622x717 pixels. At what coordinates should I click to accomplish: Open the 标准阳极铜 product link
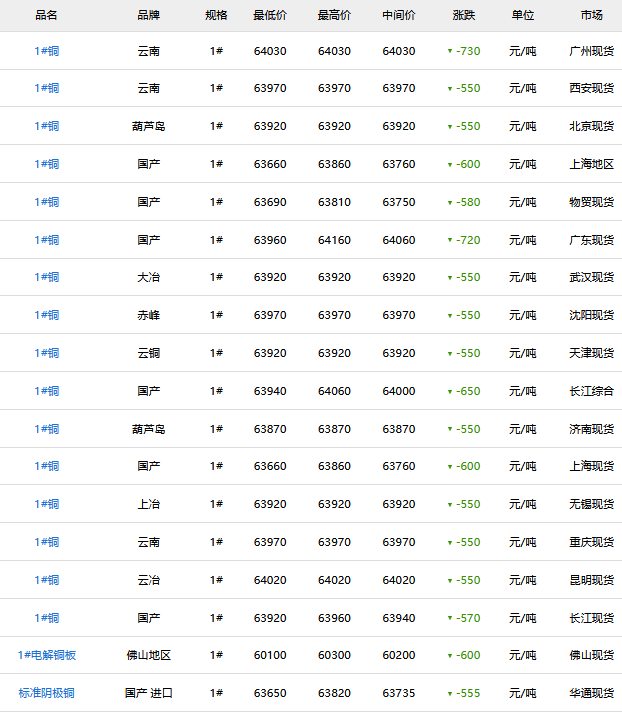[x=47, y=693]
